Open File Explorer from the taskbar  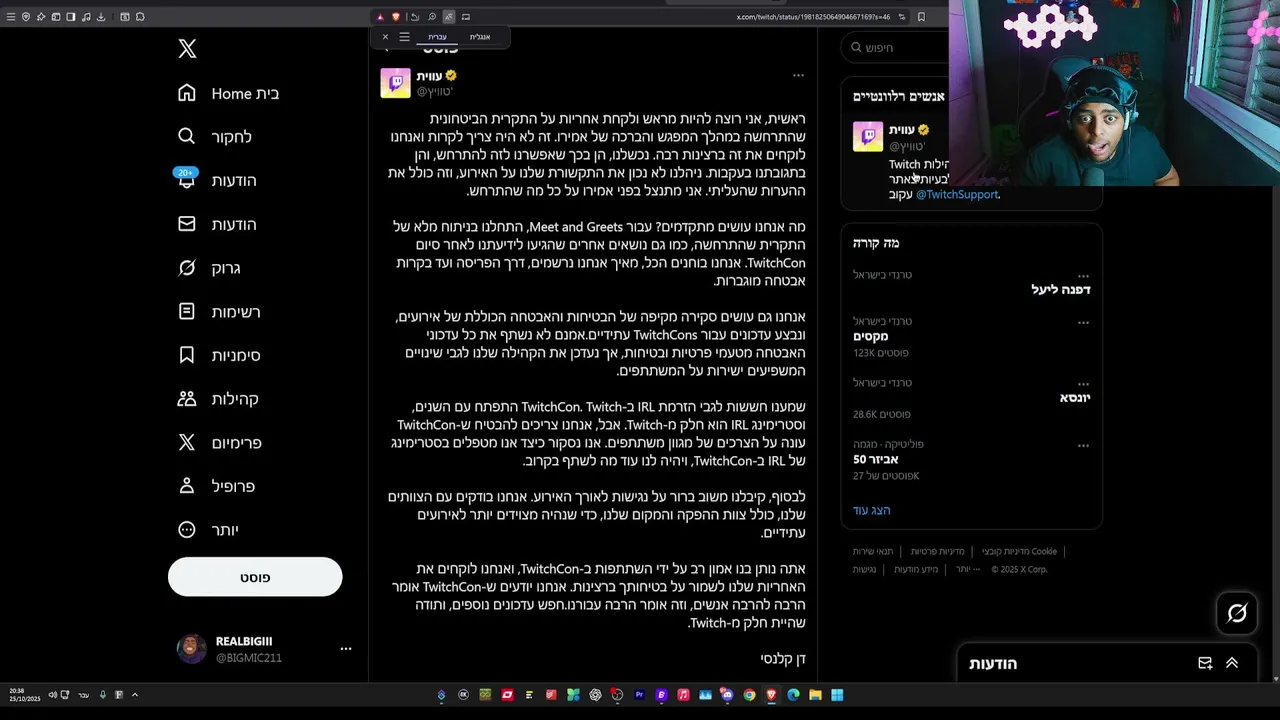click(815, 695)
